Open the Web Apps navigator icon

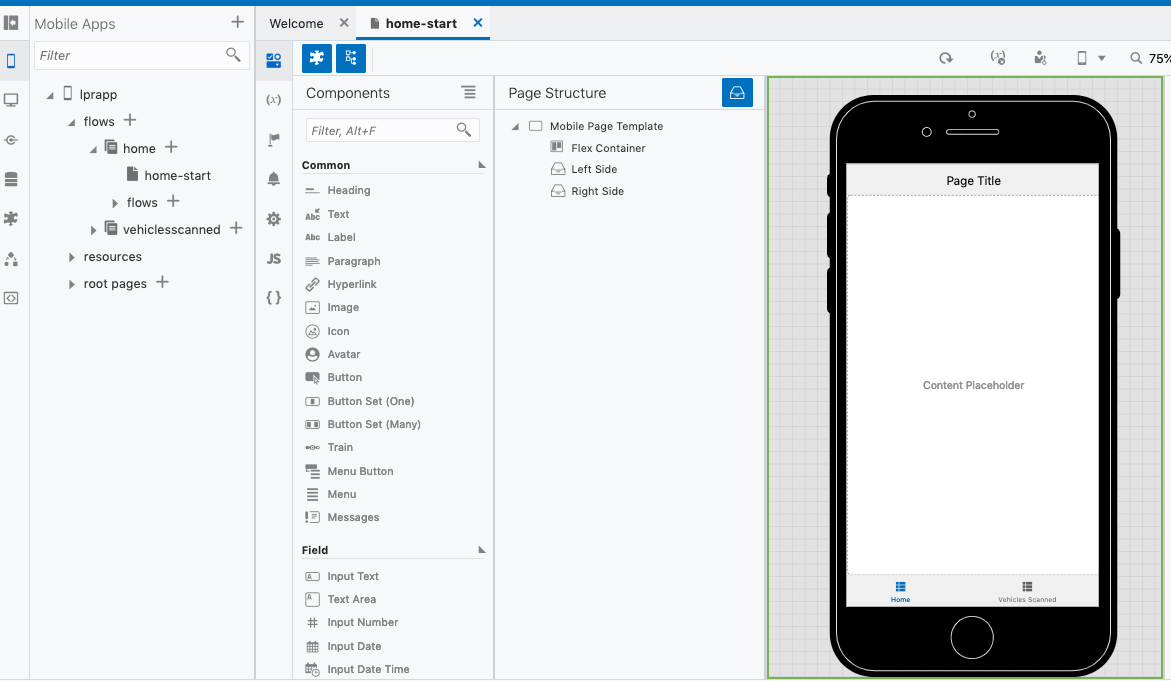[x=11, y=100]
